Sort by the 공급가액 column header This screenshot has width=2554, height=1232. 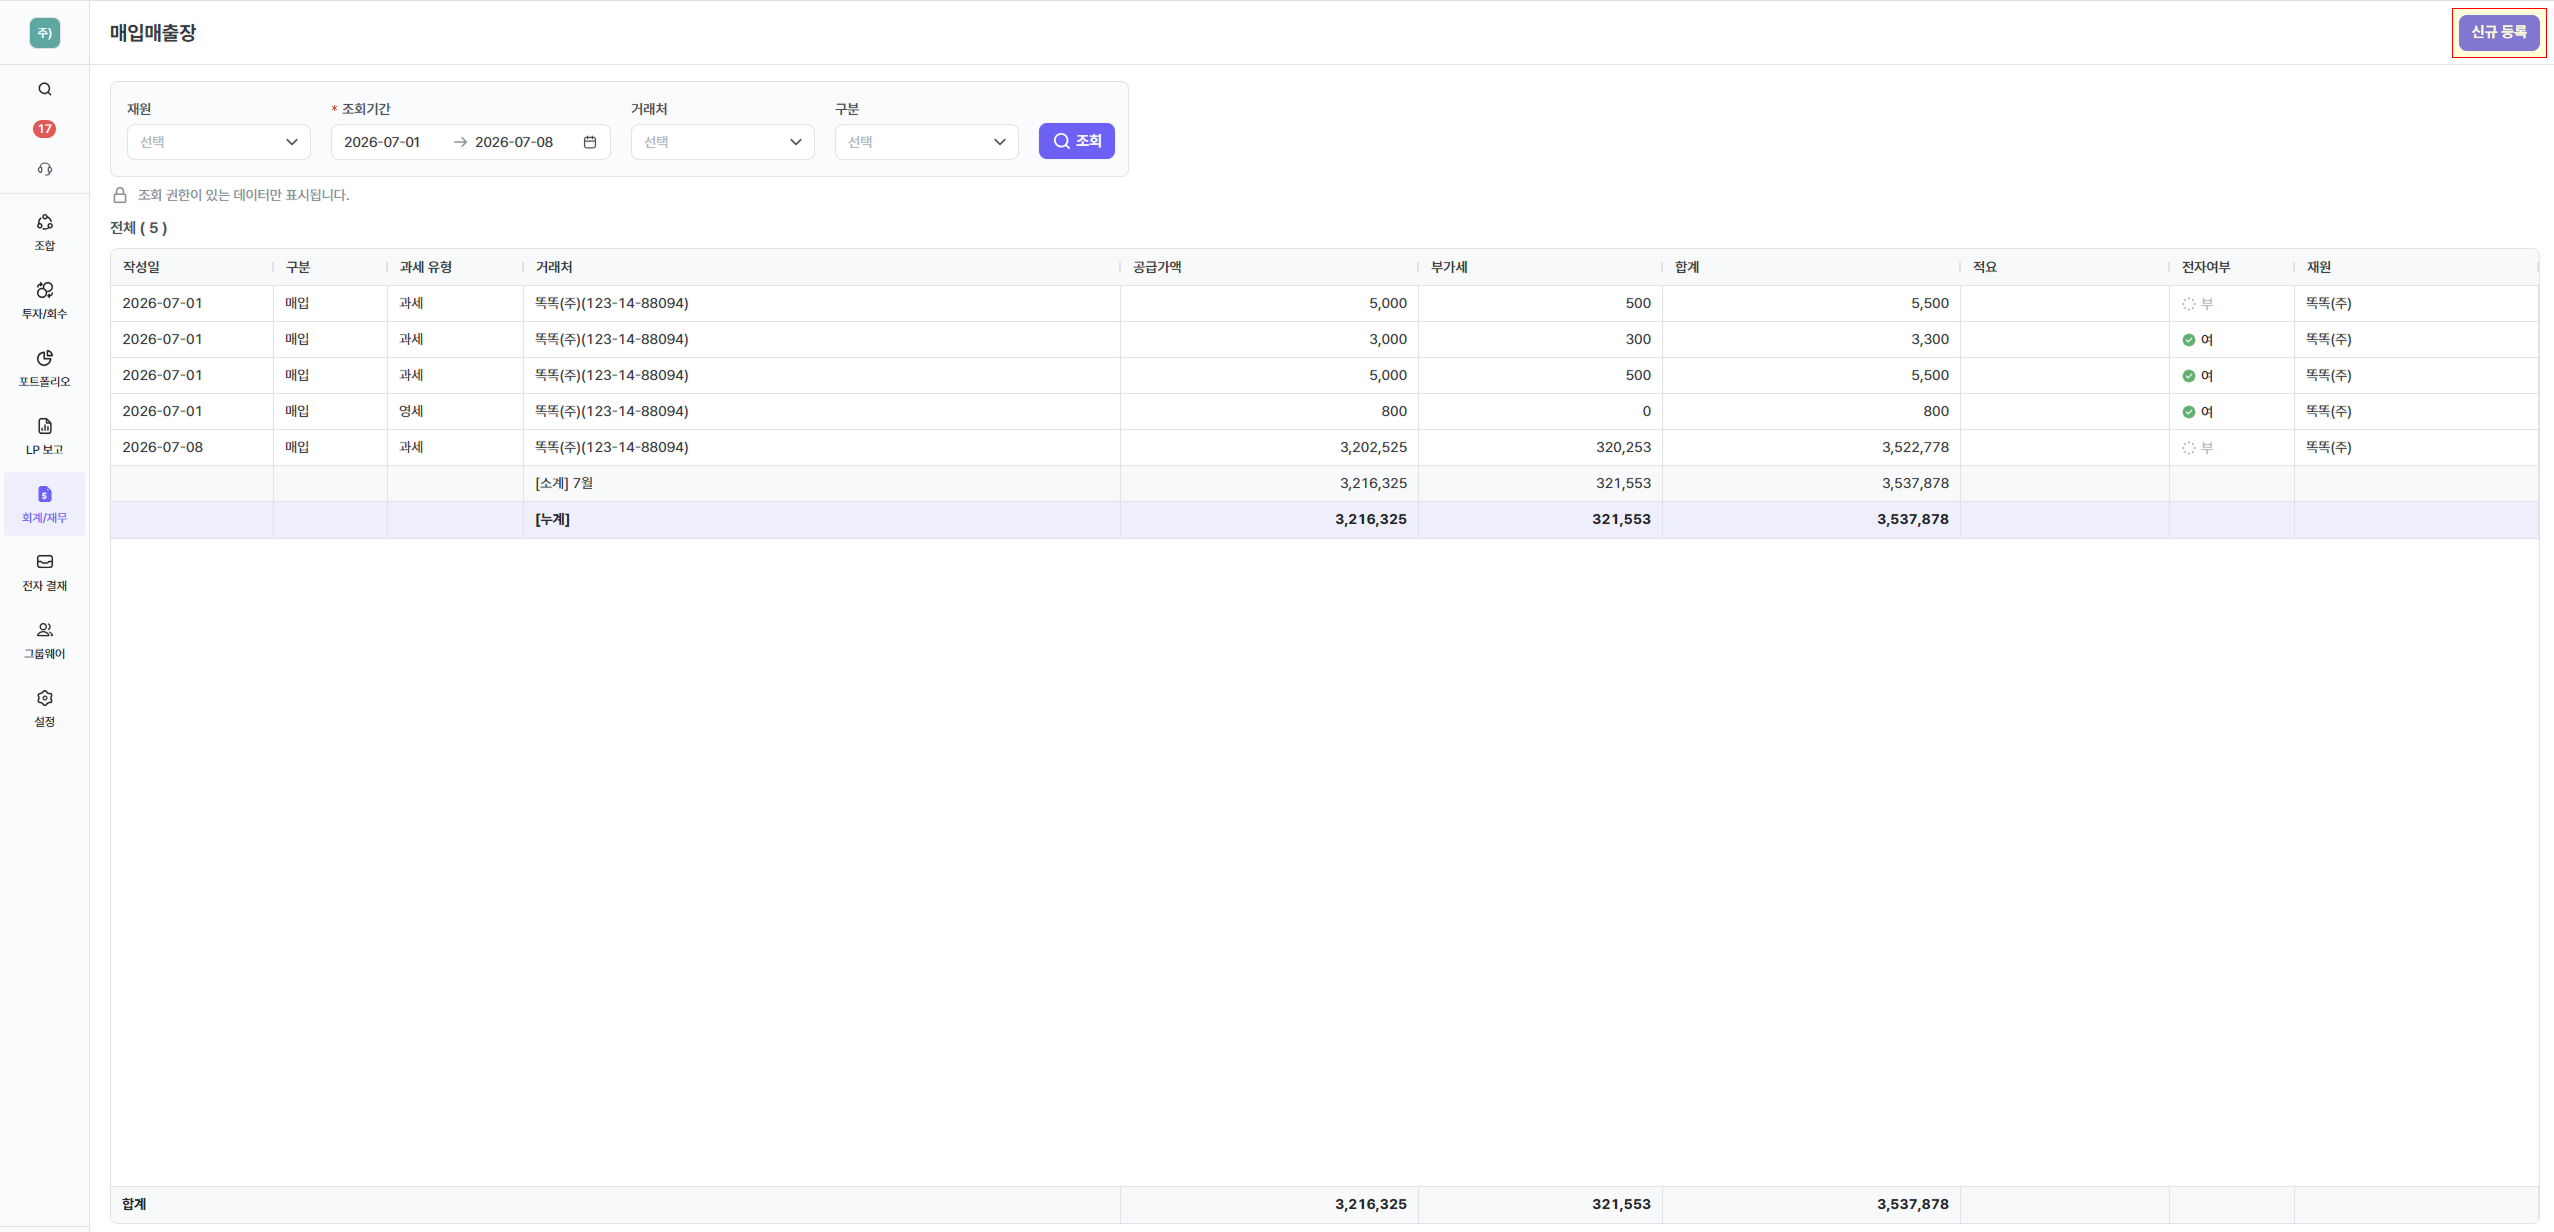point(1157,267)
